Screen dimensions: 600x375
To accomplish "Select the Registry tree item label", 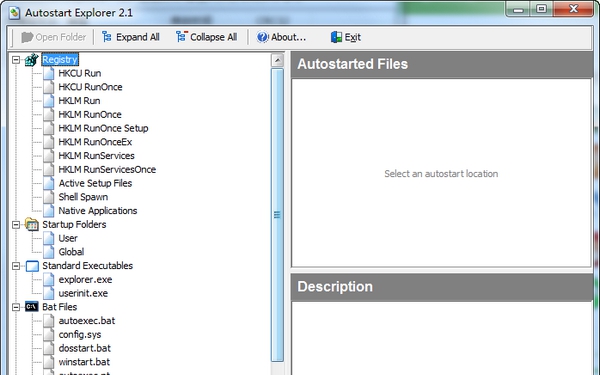I will click(x=60, y=59).
